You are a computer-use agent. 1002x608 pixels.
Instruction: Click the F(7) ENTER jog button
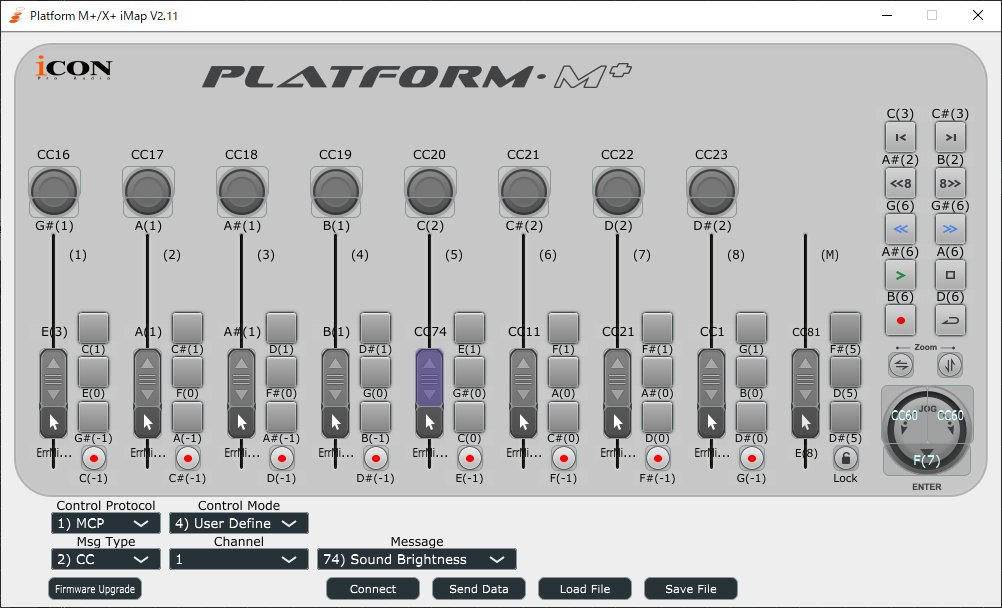(x=927, y=460)
